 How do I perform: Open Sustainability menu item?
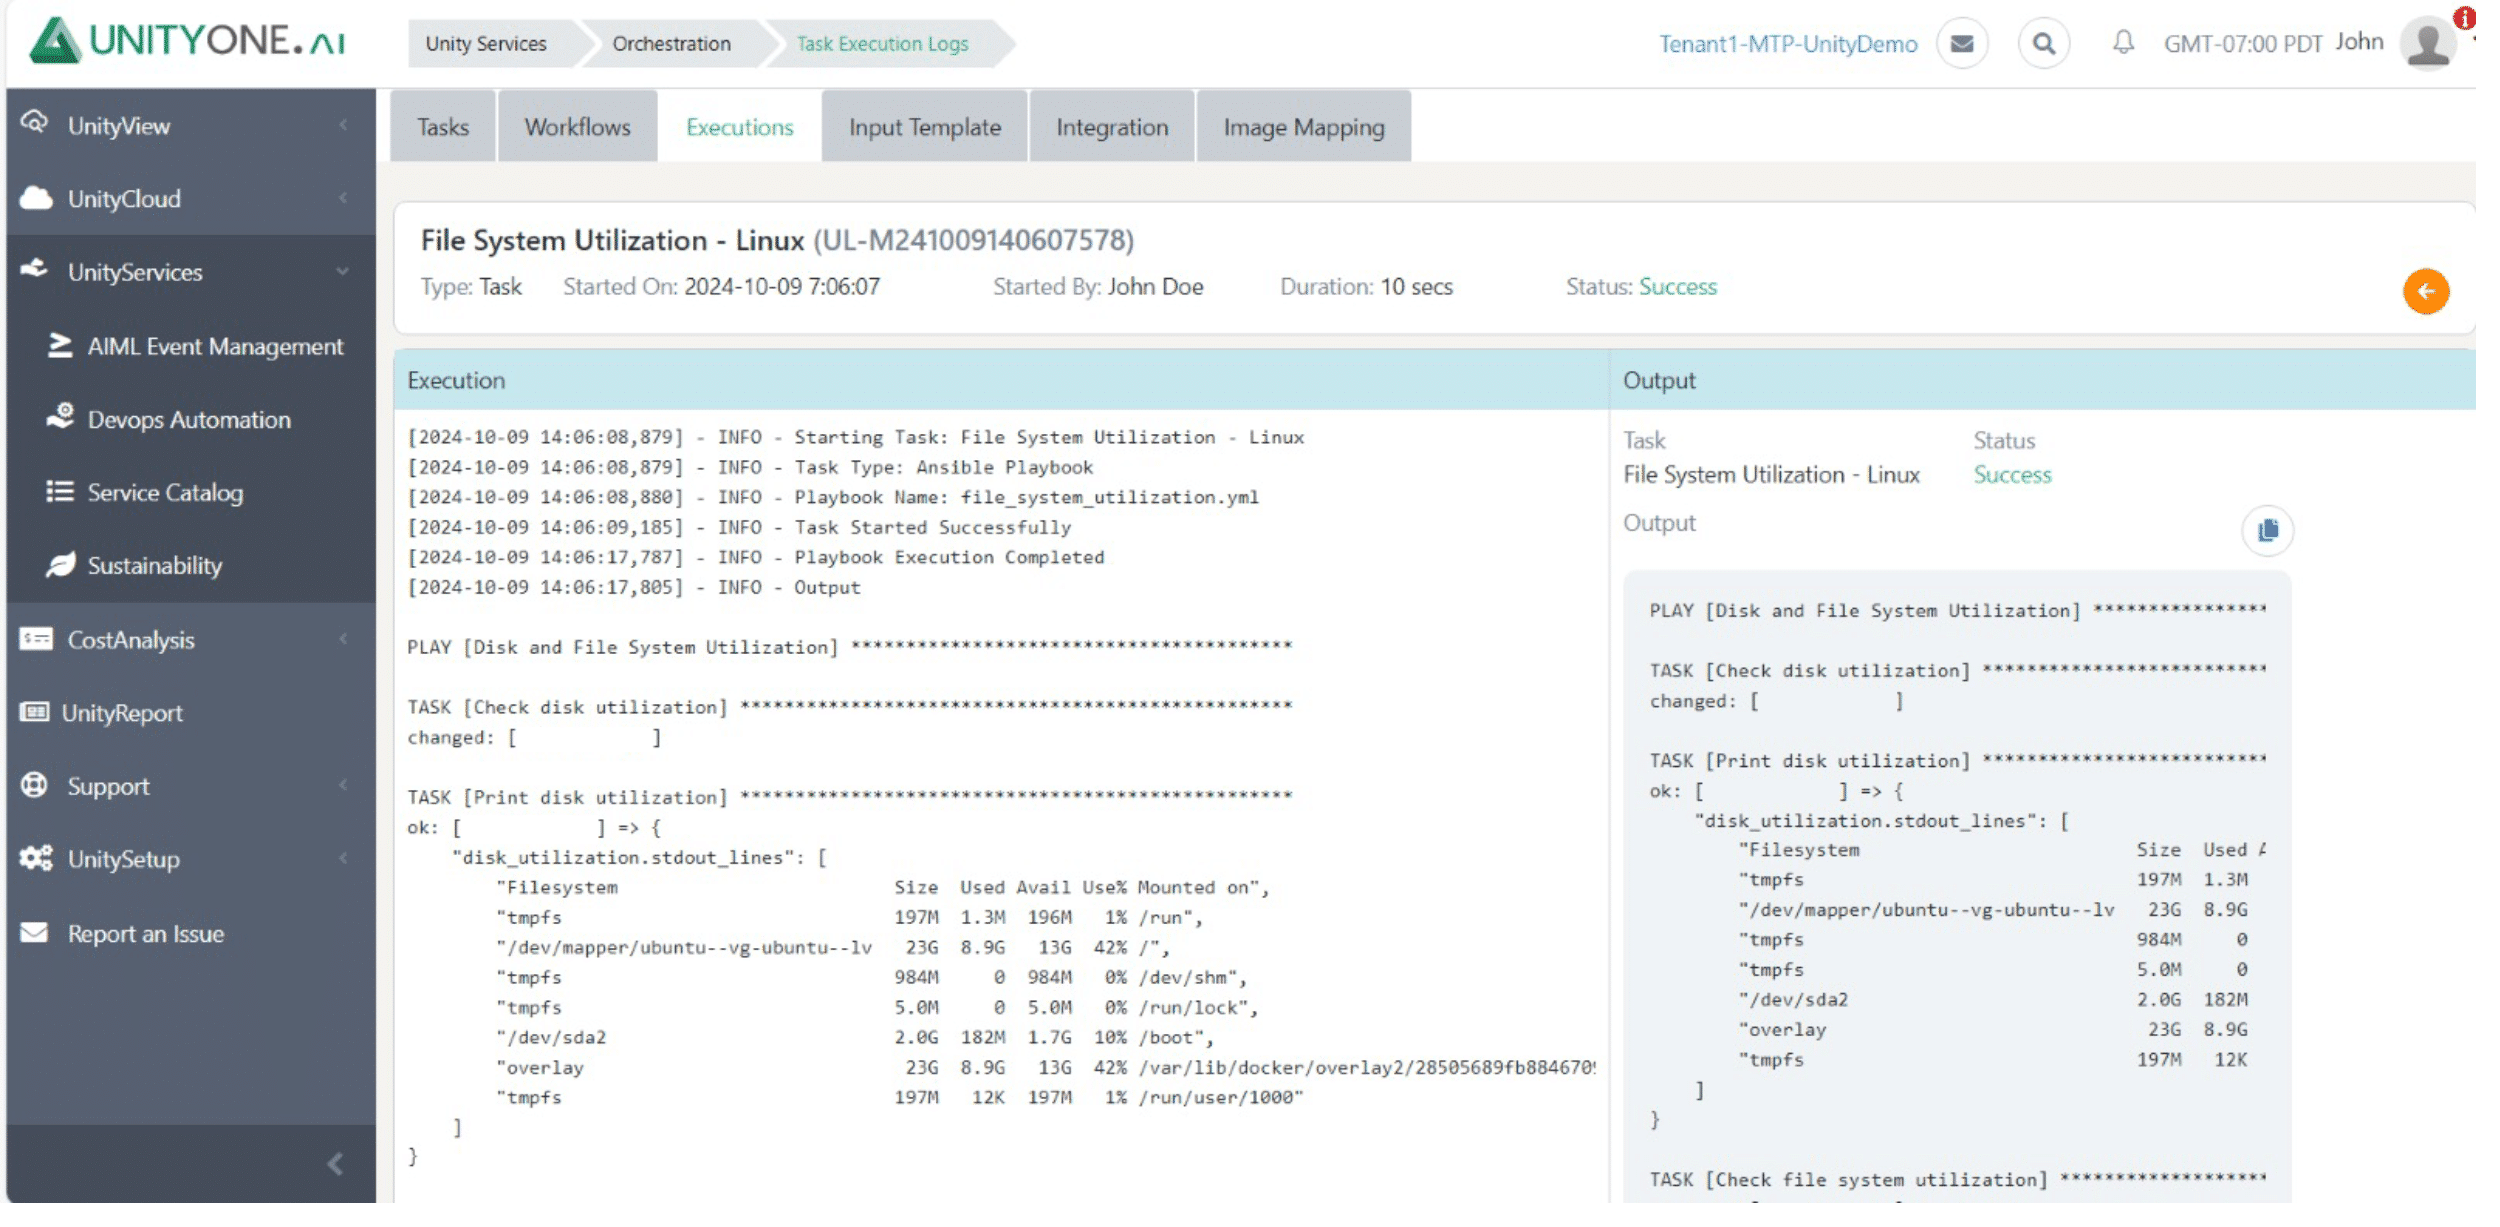click(x=155, y=565)
